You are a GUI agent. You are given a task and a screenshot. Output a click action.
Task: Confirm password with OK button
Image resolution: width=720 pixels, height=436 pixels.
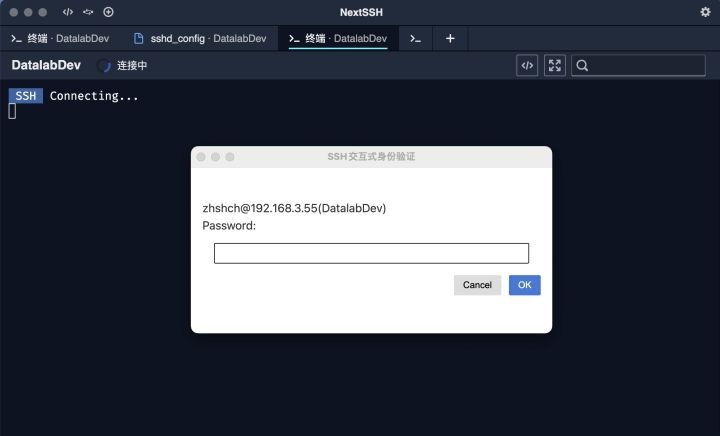(524, 285)
